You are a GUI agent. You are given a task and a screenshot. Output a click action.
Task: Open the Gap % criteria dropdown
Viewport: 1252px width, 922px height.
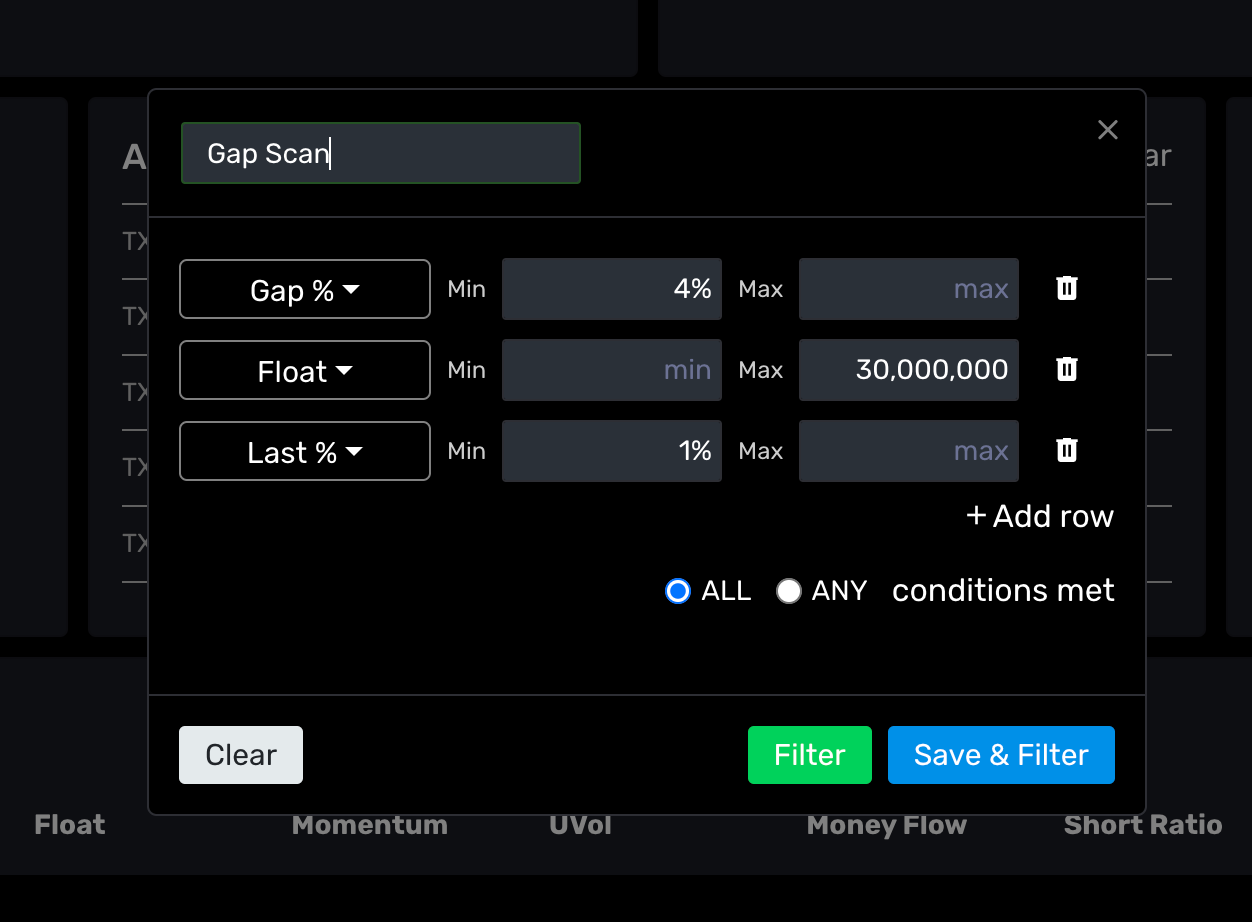pos(305,290)
